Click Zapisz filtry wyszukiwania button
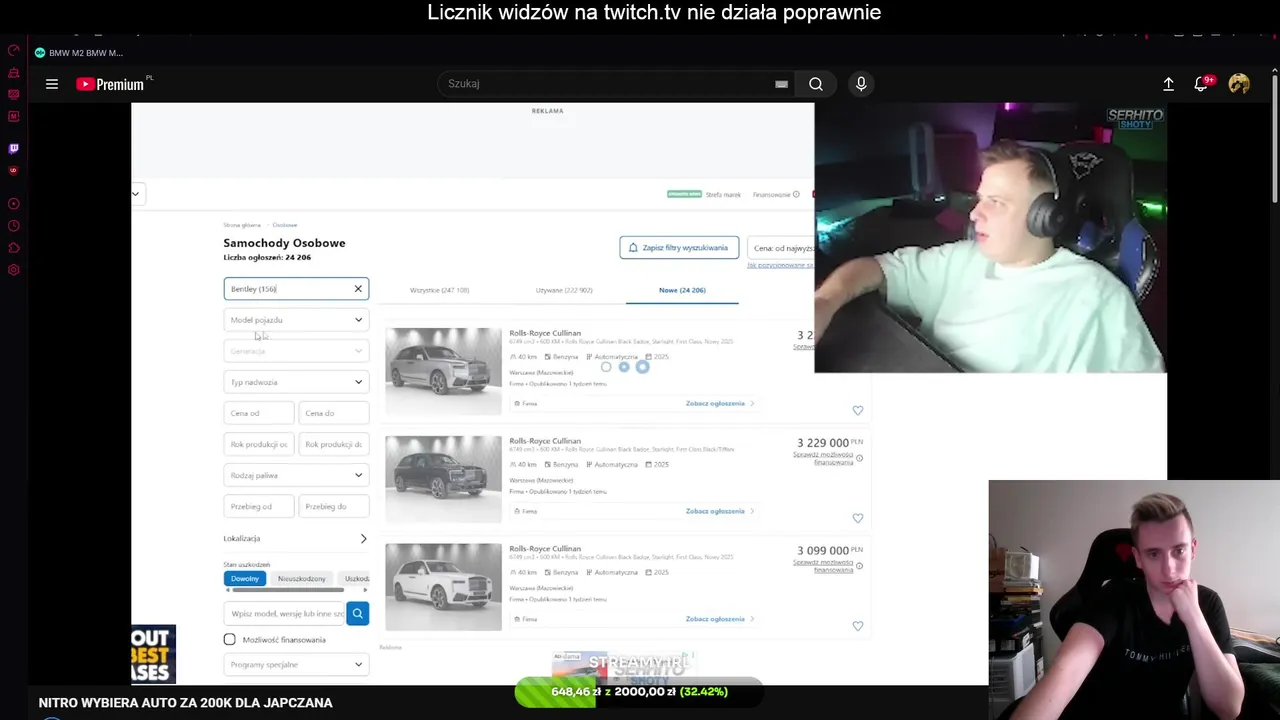1280x720 pixels. 679,247
